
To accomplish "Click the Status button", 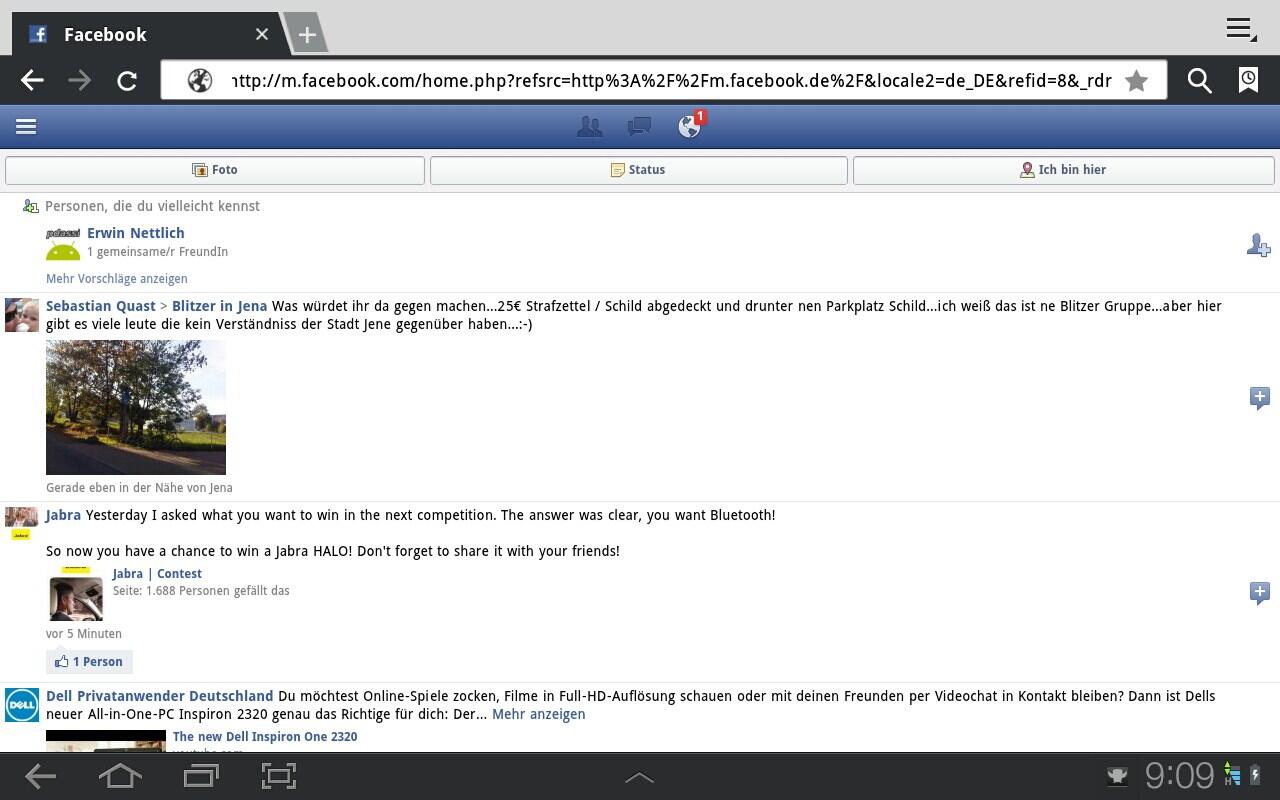I will (x=639, y=170).
